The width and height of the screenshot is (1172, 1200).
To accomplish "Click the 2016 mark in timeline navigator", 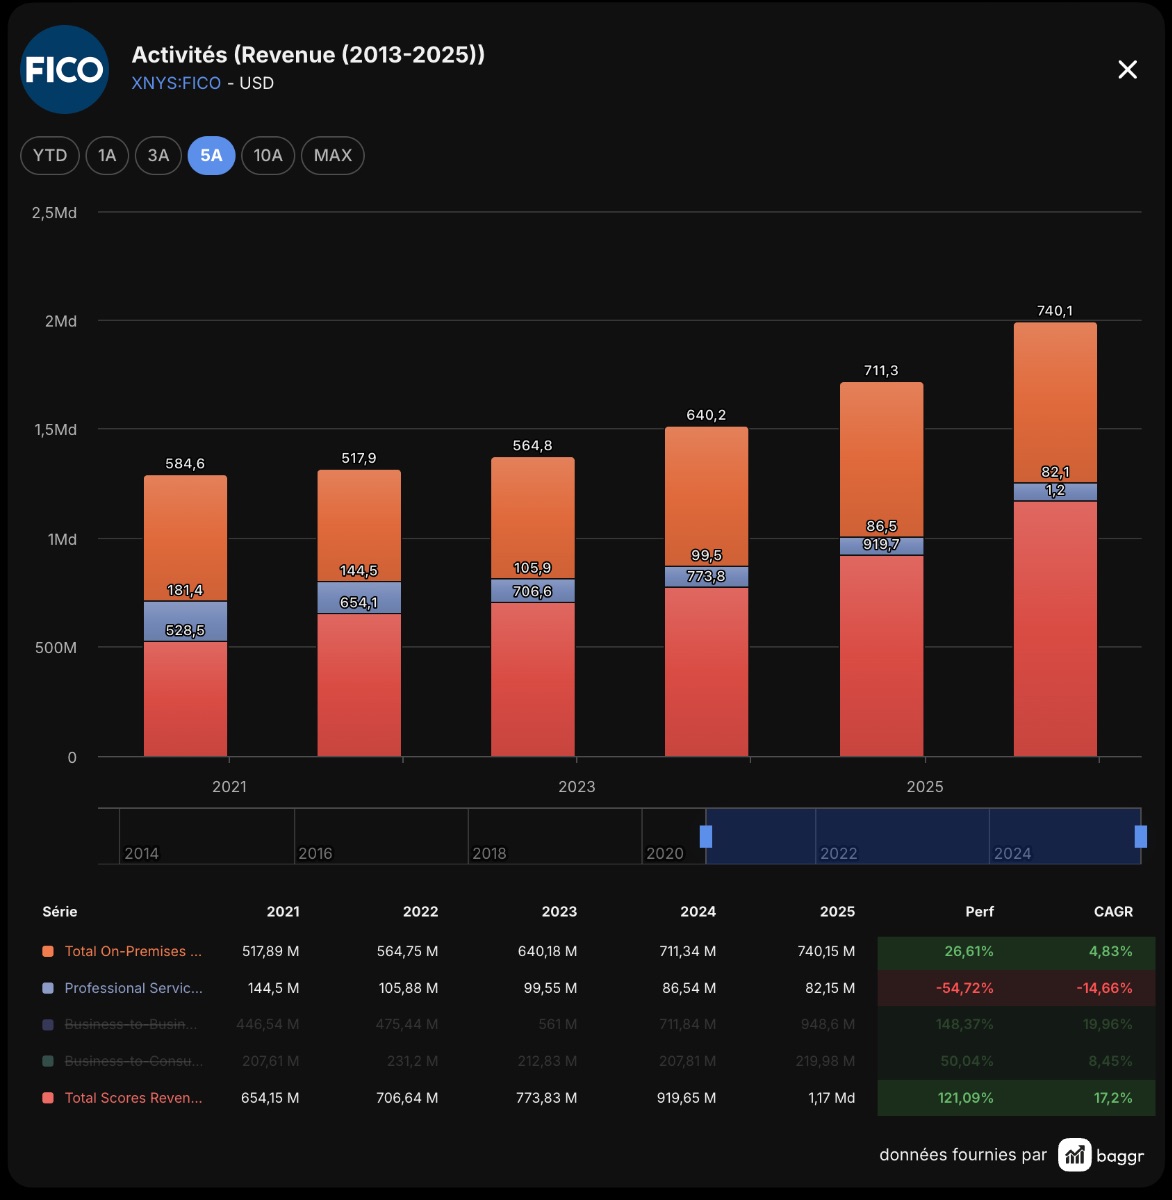I will 315,853.
